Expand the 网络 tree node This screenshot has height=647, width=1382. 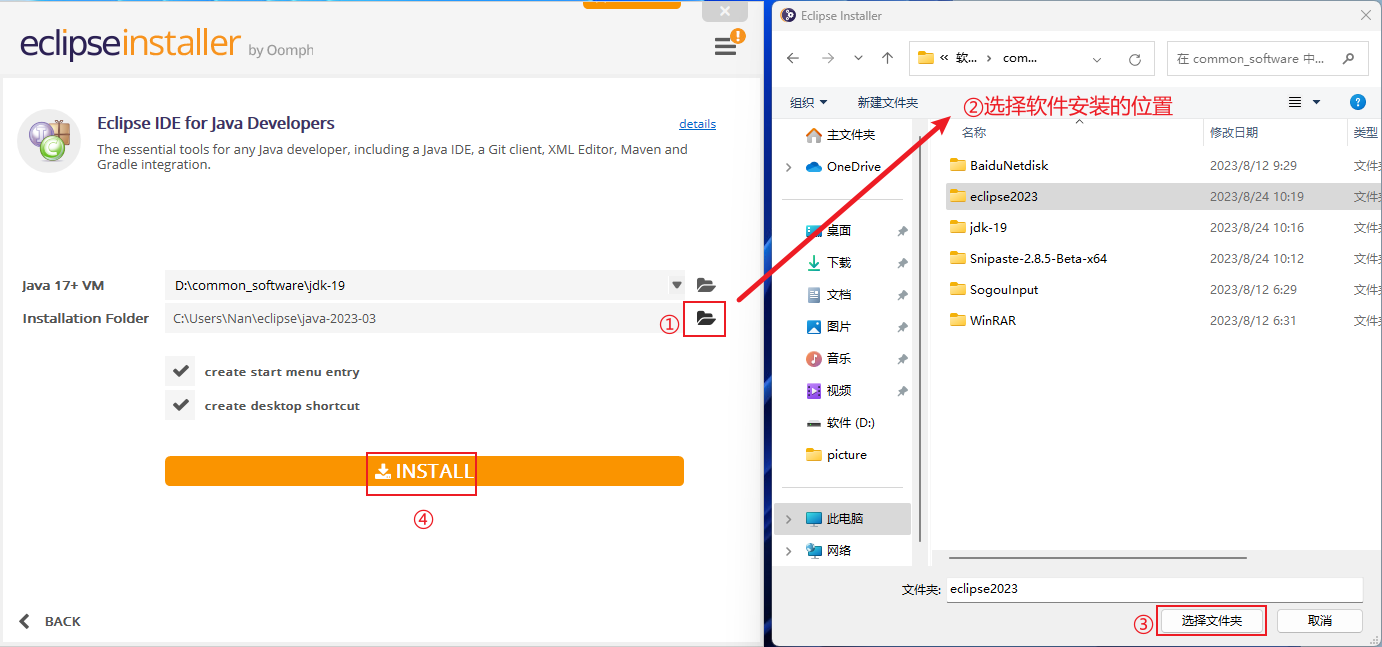coord(788,551)
